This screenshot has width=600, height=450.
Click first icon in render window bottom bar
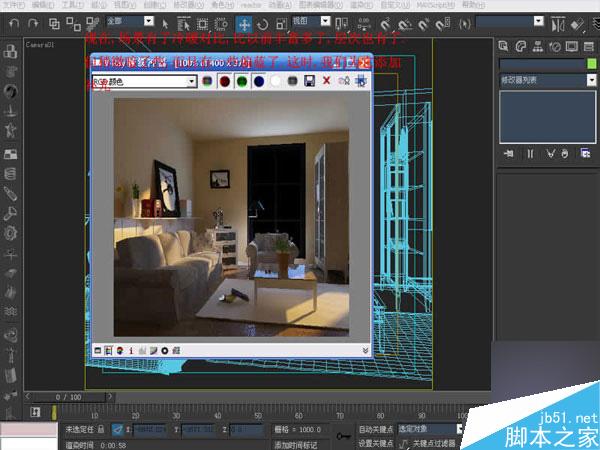point(98,351)
